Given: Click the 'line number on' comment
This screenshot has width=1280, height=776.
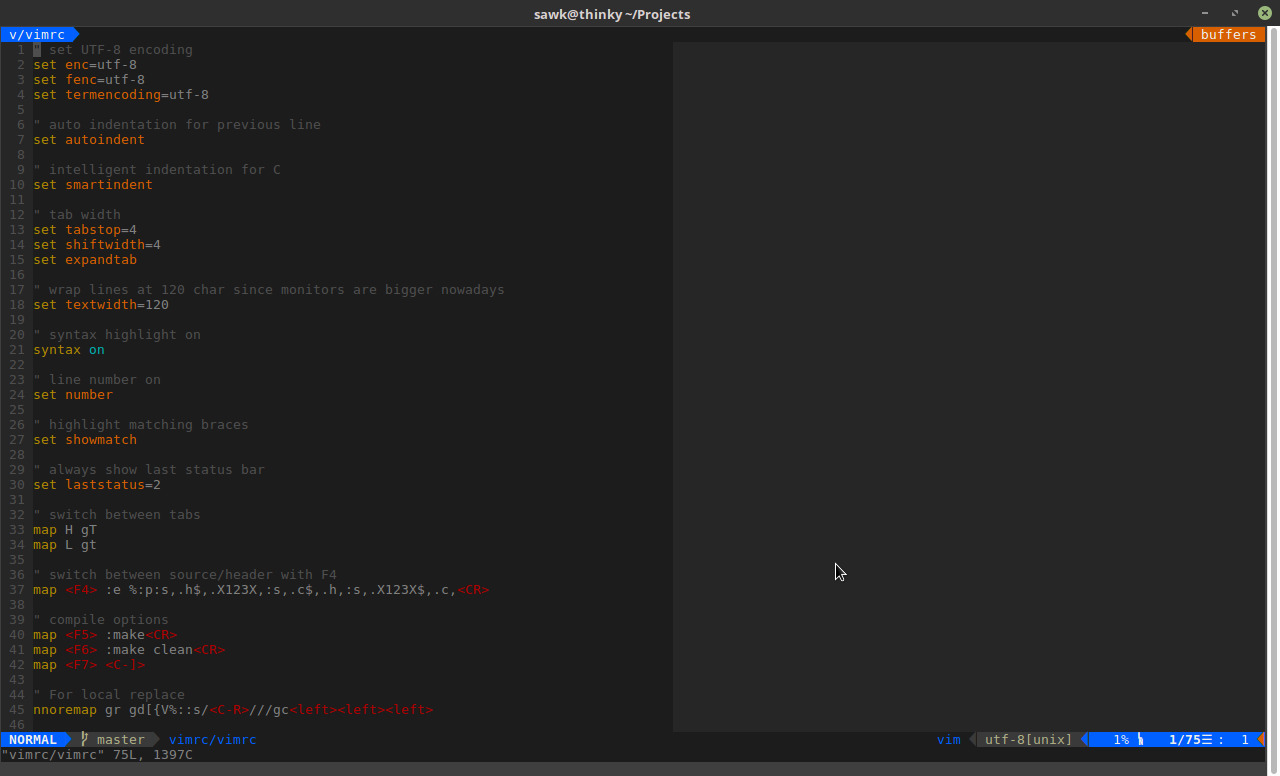Looking at the screenshot, I should [x=97, y=380].
